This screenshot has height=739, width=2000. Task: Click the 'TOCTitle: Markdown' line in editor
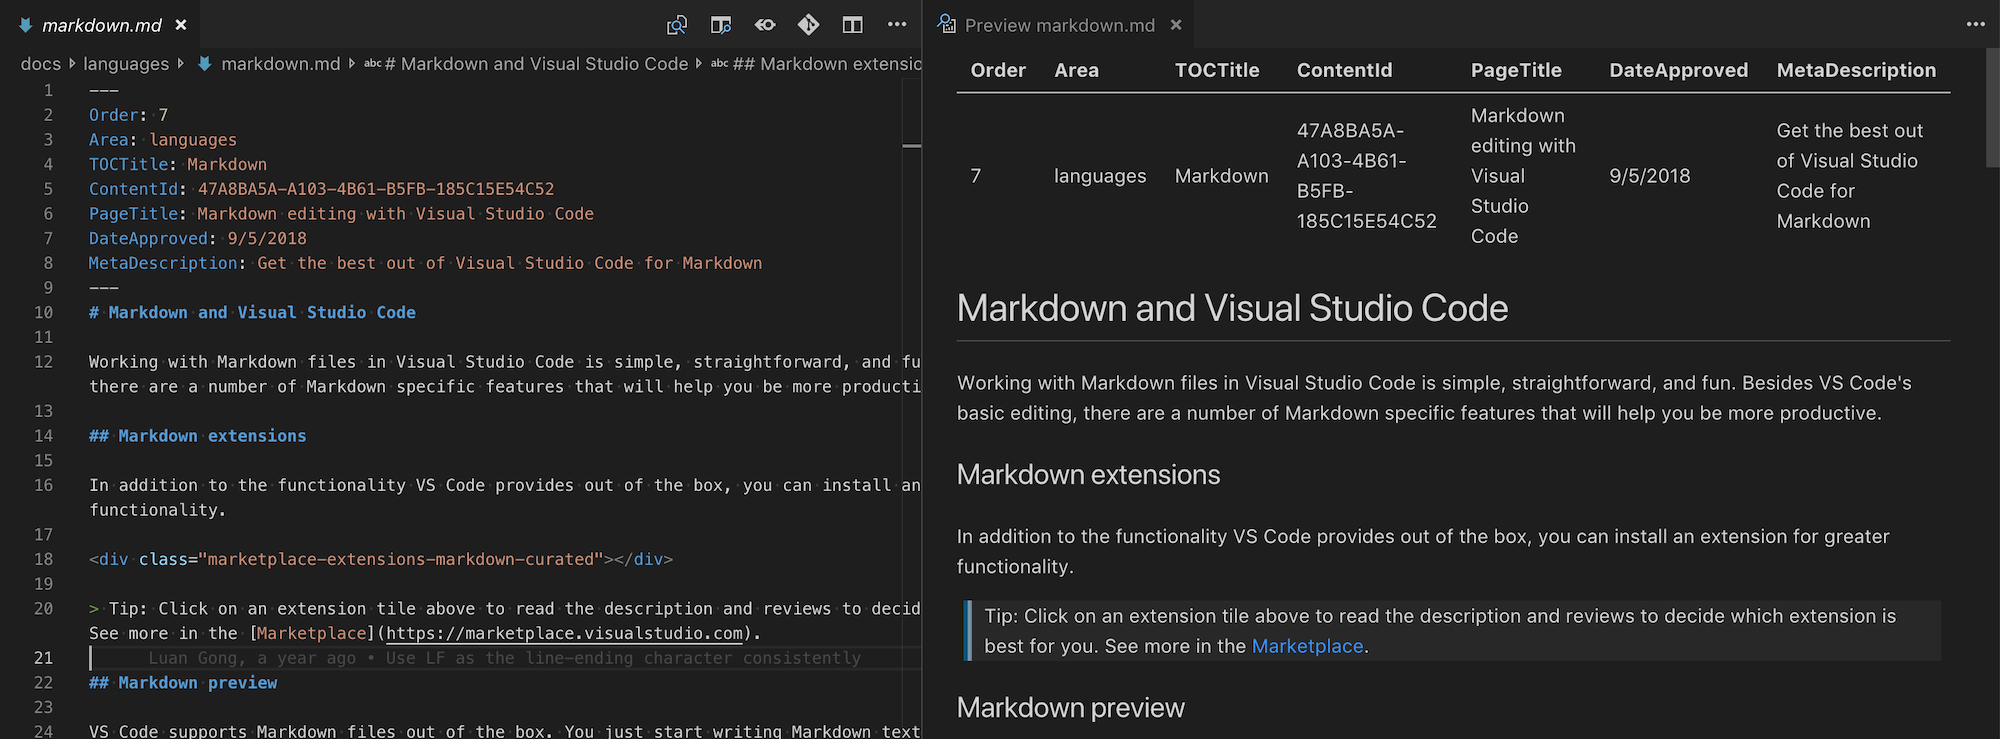point(177,165)
